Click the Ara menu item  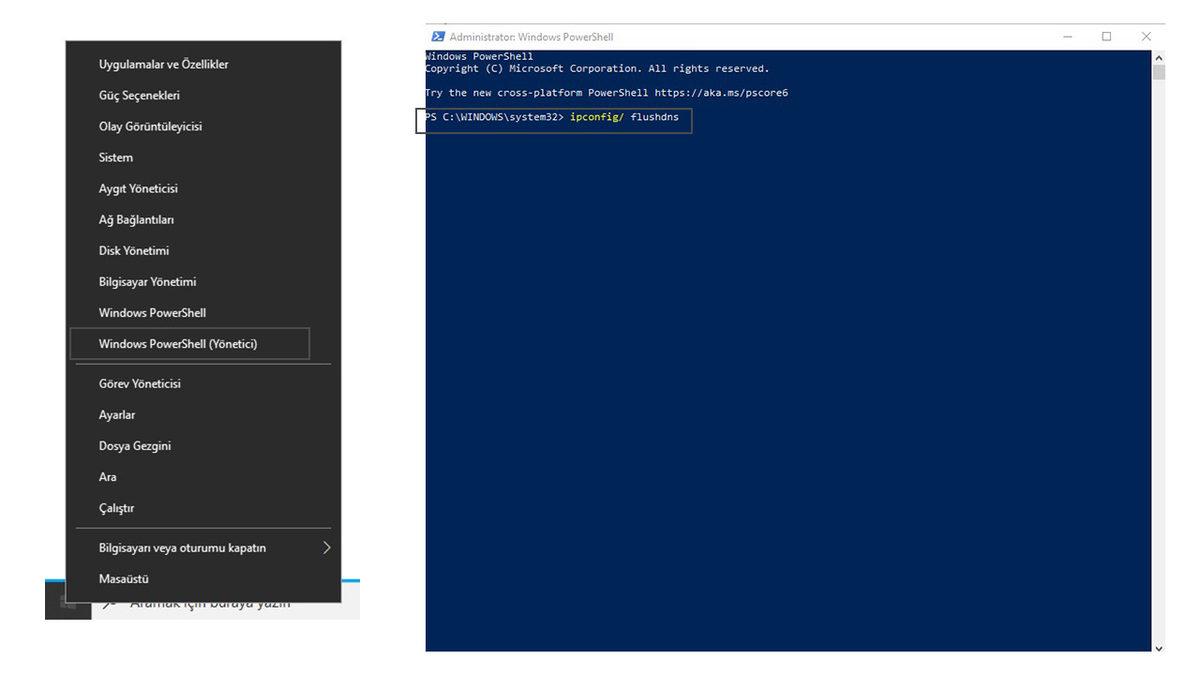click(108, 477)
